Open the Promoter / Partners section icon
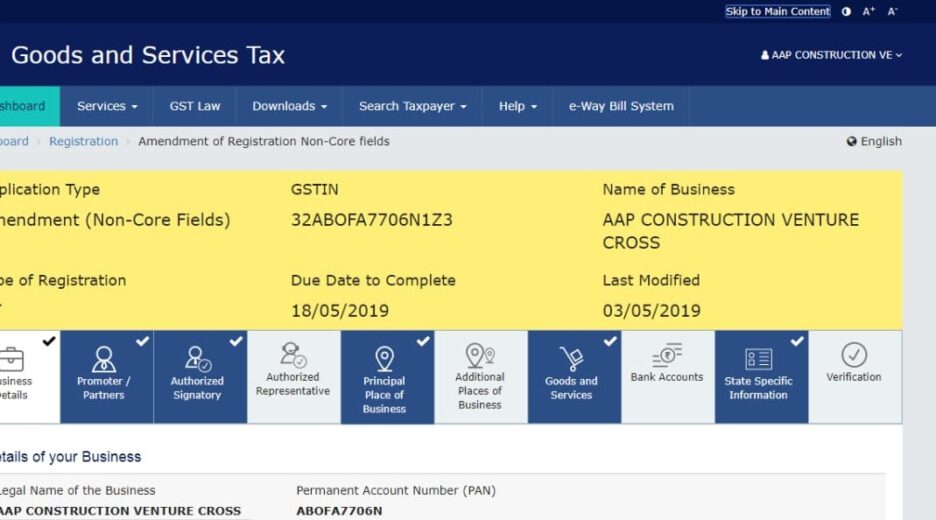936x520 pixels. (103, 360)
